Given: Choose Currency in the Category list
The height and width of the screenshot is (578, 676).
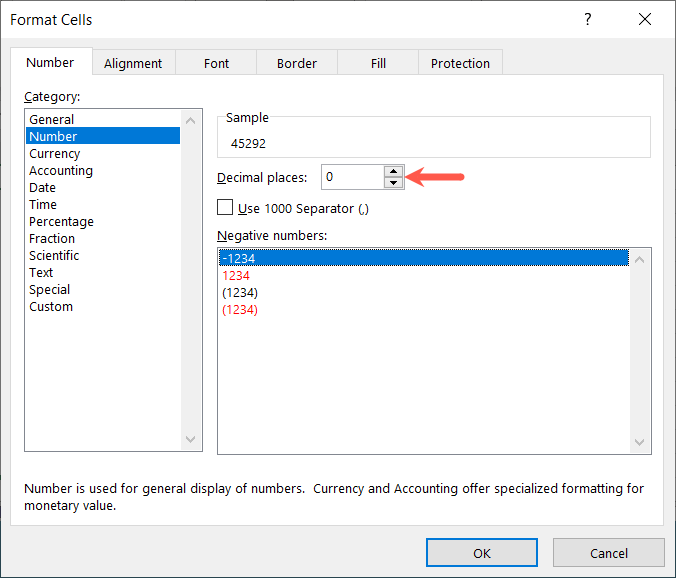Looking at the screenshot, I should point(55,154).
